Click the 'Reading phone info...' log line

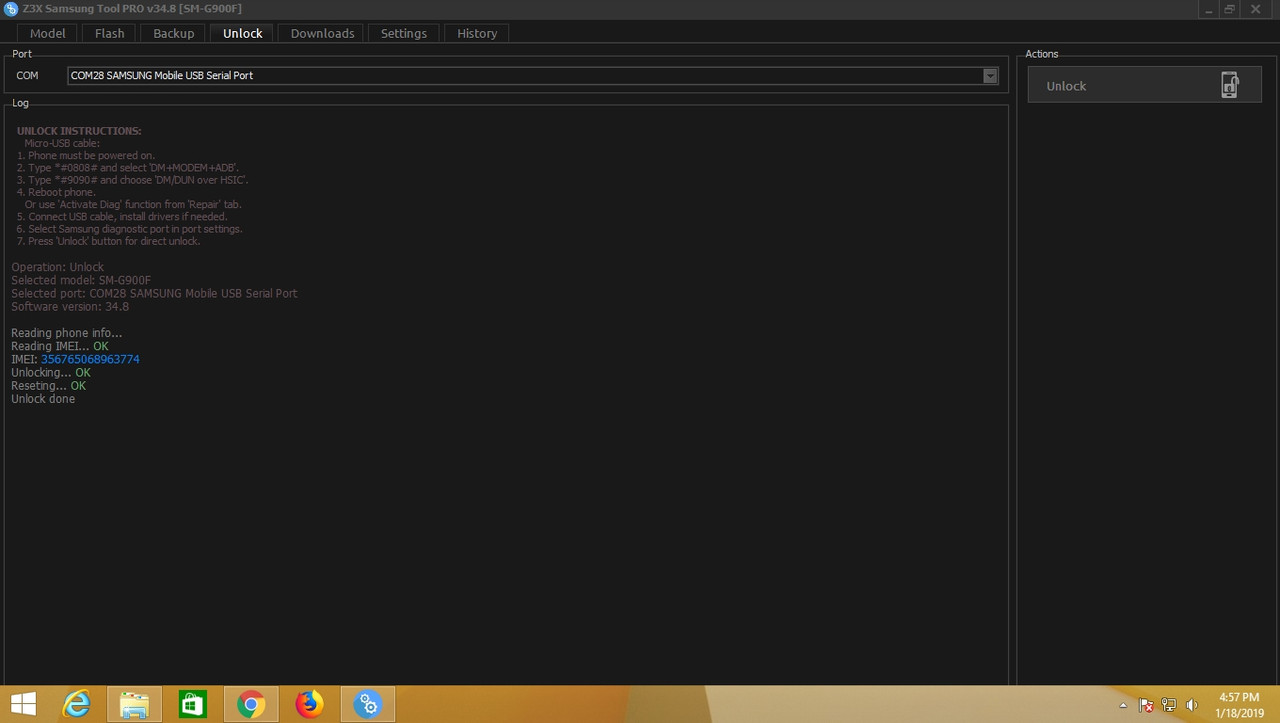pyautogui.click(x=67, y=333)
